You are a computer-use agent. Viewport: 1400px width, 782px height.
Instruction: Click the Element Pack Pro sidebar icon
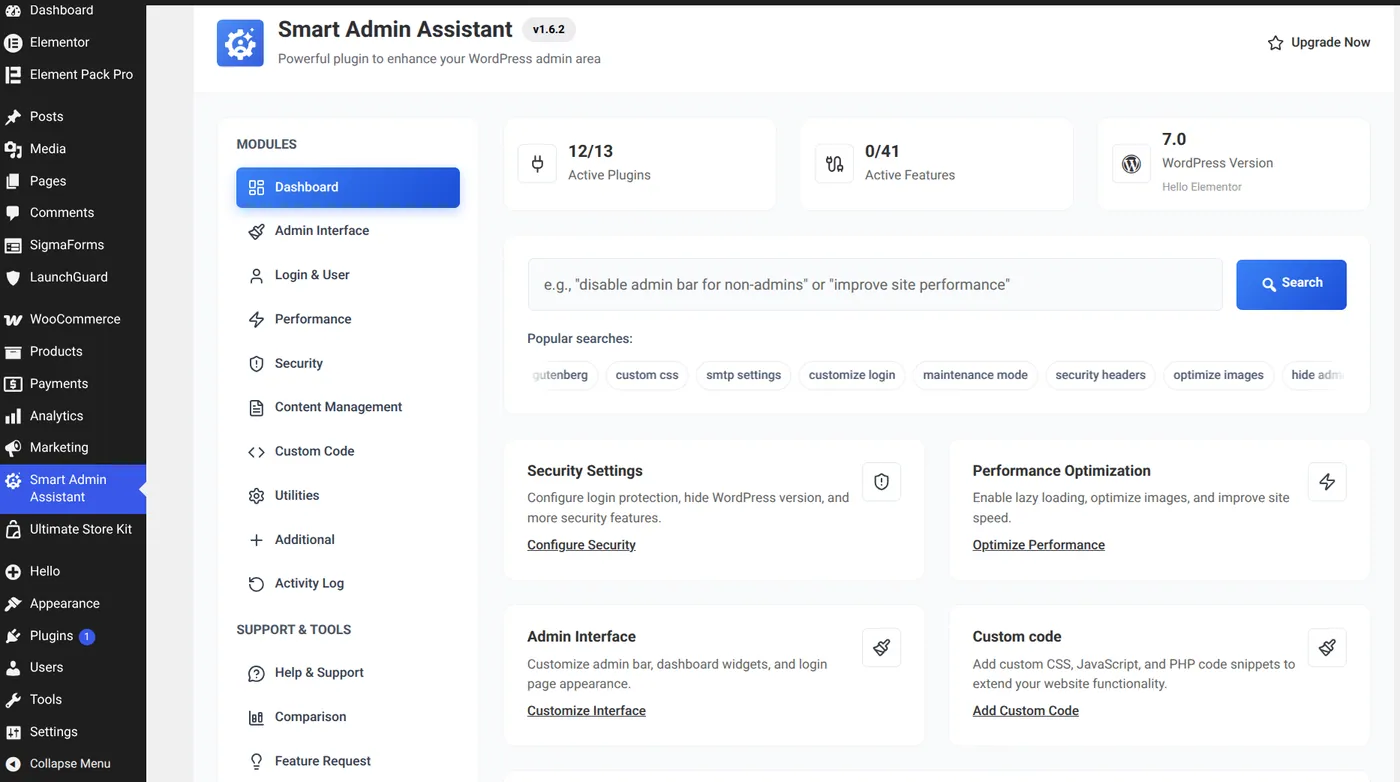pos(13,75)
